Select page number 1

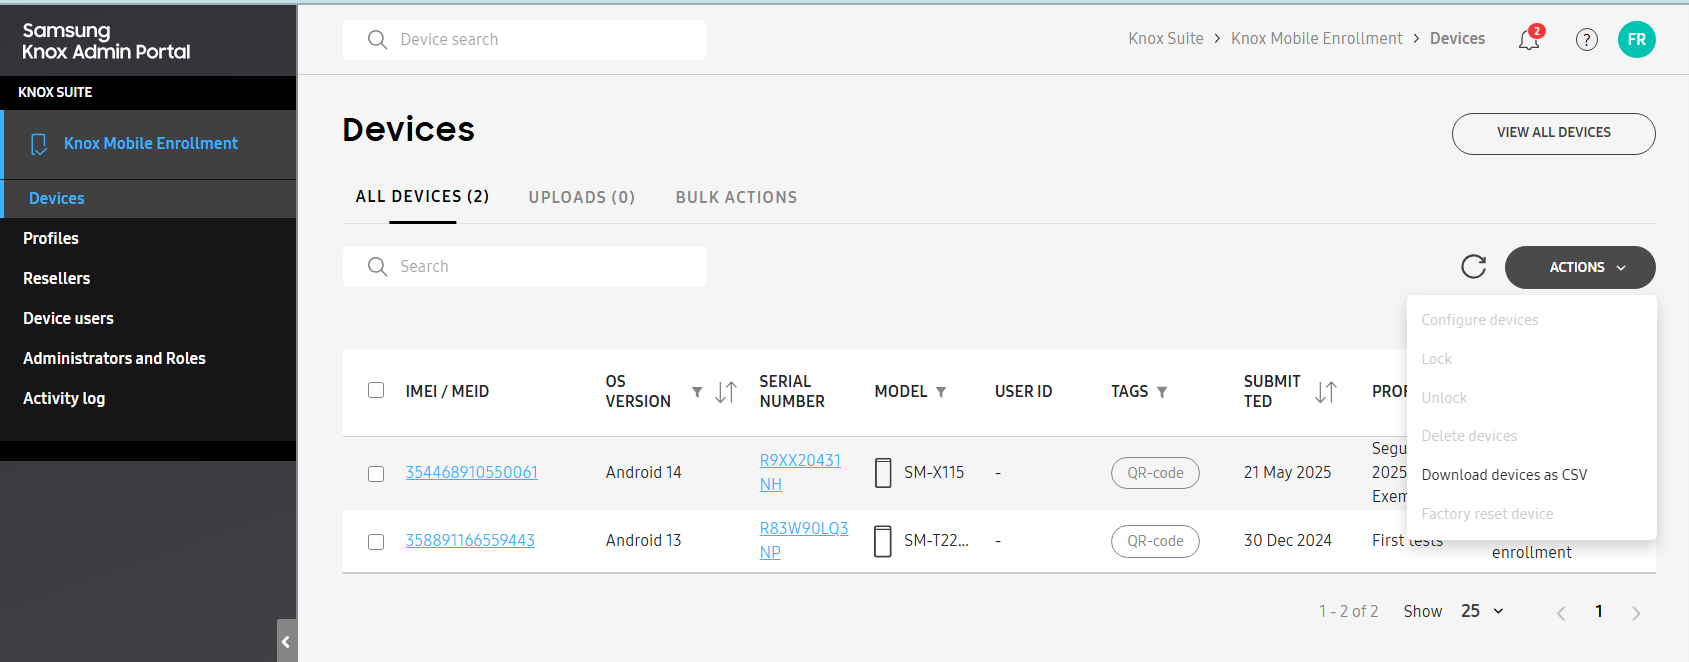pyautogui.click(x=1599, y=611)
